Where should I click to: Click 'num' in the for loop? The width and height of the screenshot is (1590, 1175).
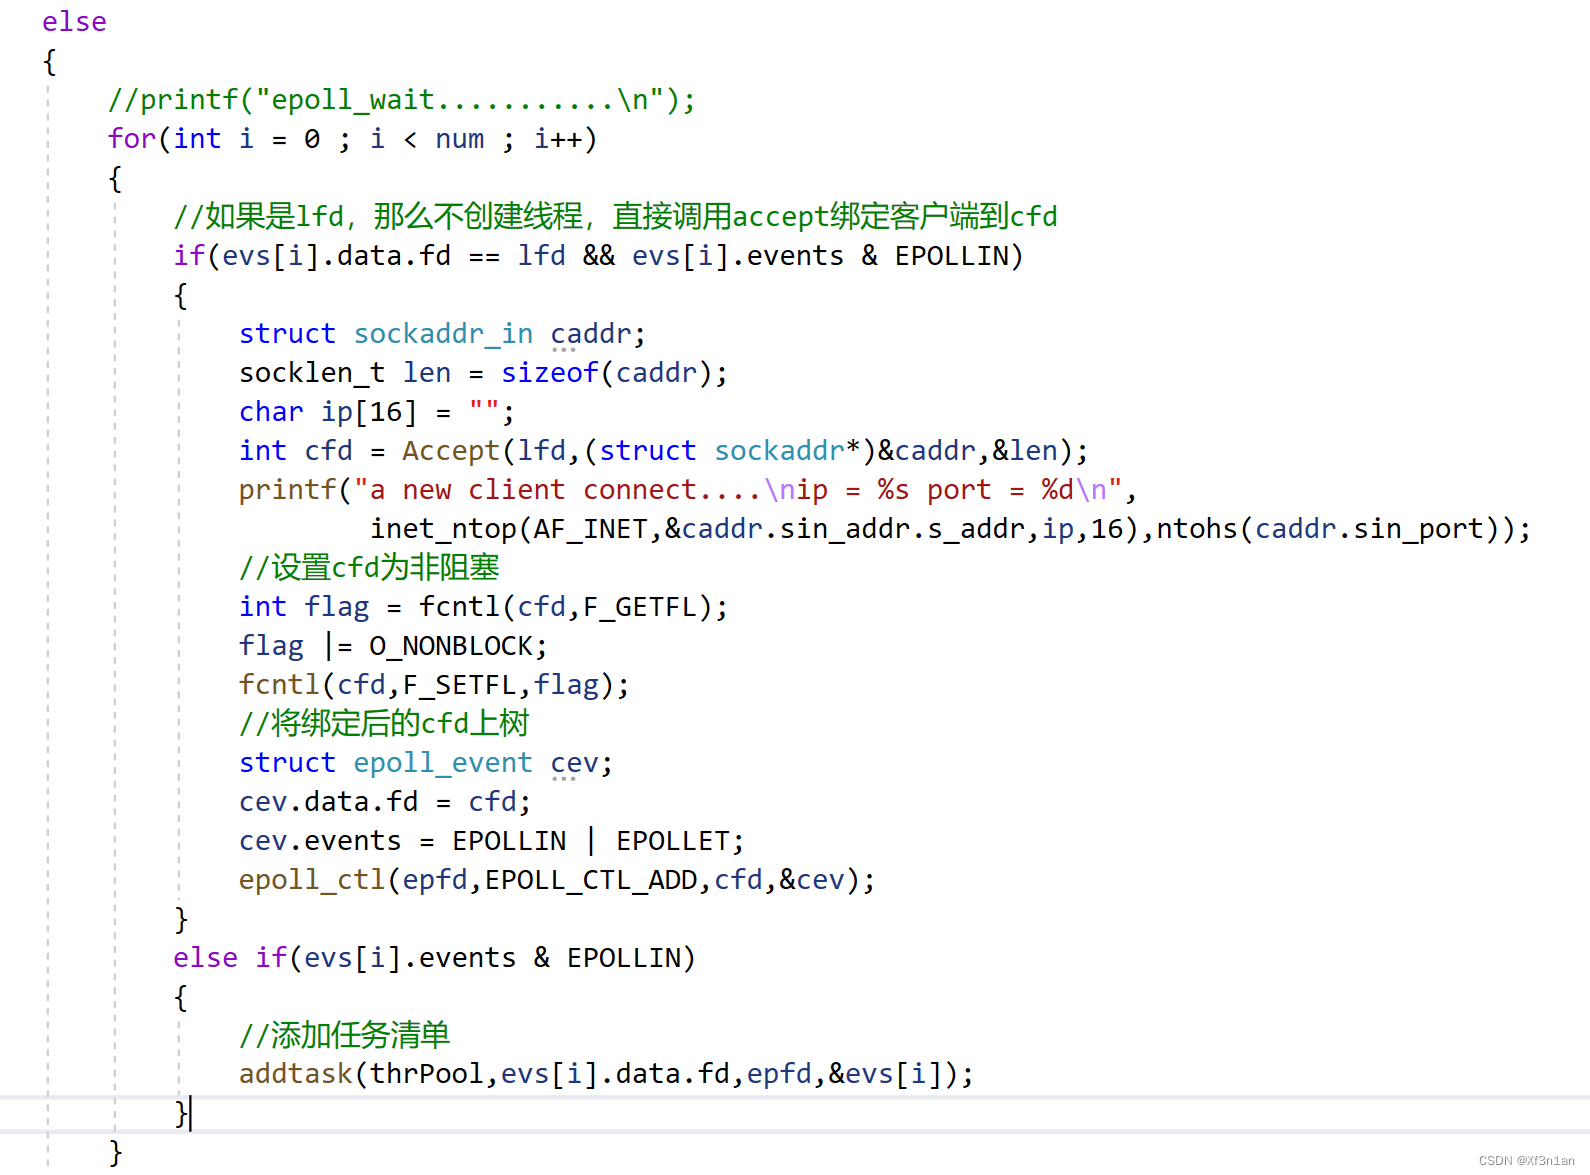point(460,139)
